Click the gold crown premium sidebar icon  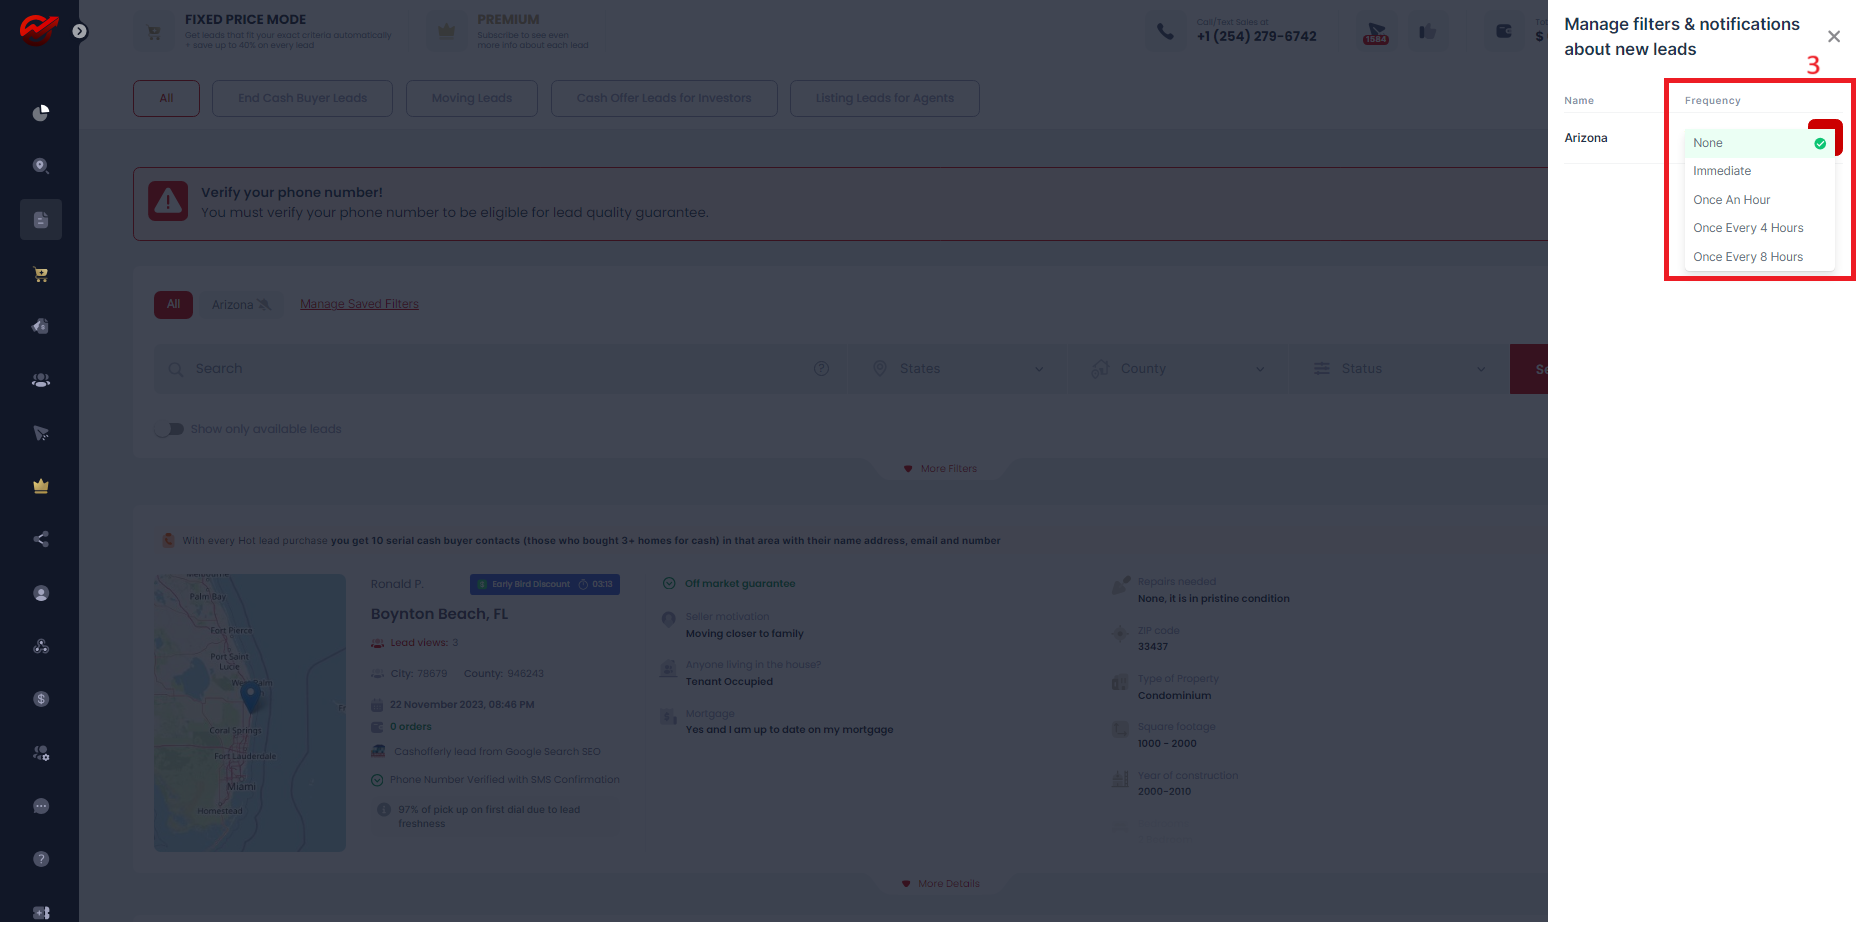[41, 486]
